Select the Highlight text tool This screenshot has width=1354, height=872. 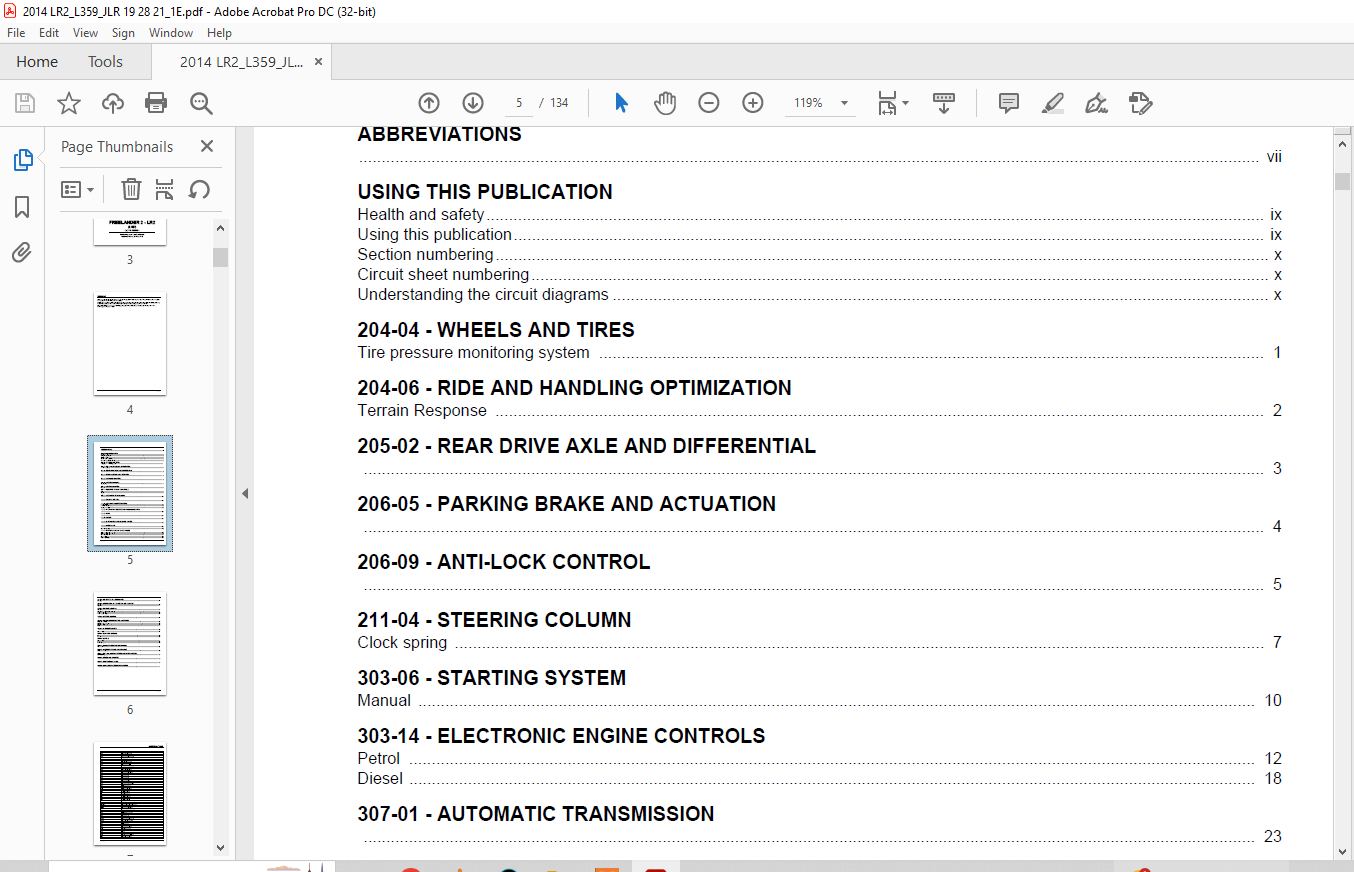click(x=1052, y=103)
